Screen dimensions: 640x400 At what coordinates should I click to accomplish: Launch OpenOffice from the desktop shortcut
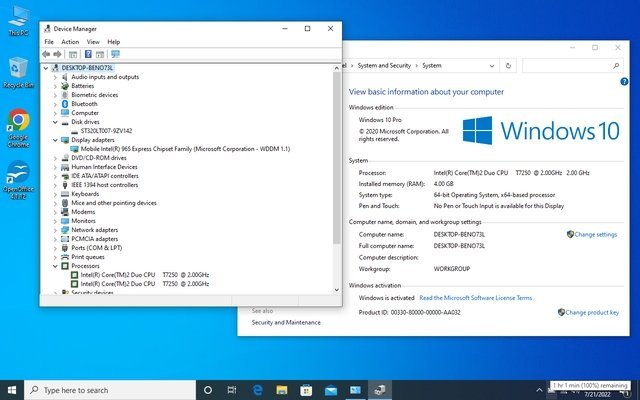point(18,178)
